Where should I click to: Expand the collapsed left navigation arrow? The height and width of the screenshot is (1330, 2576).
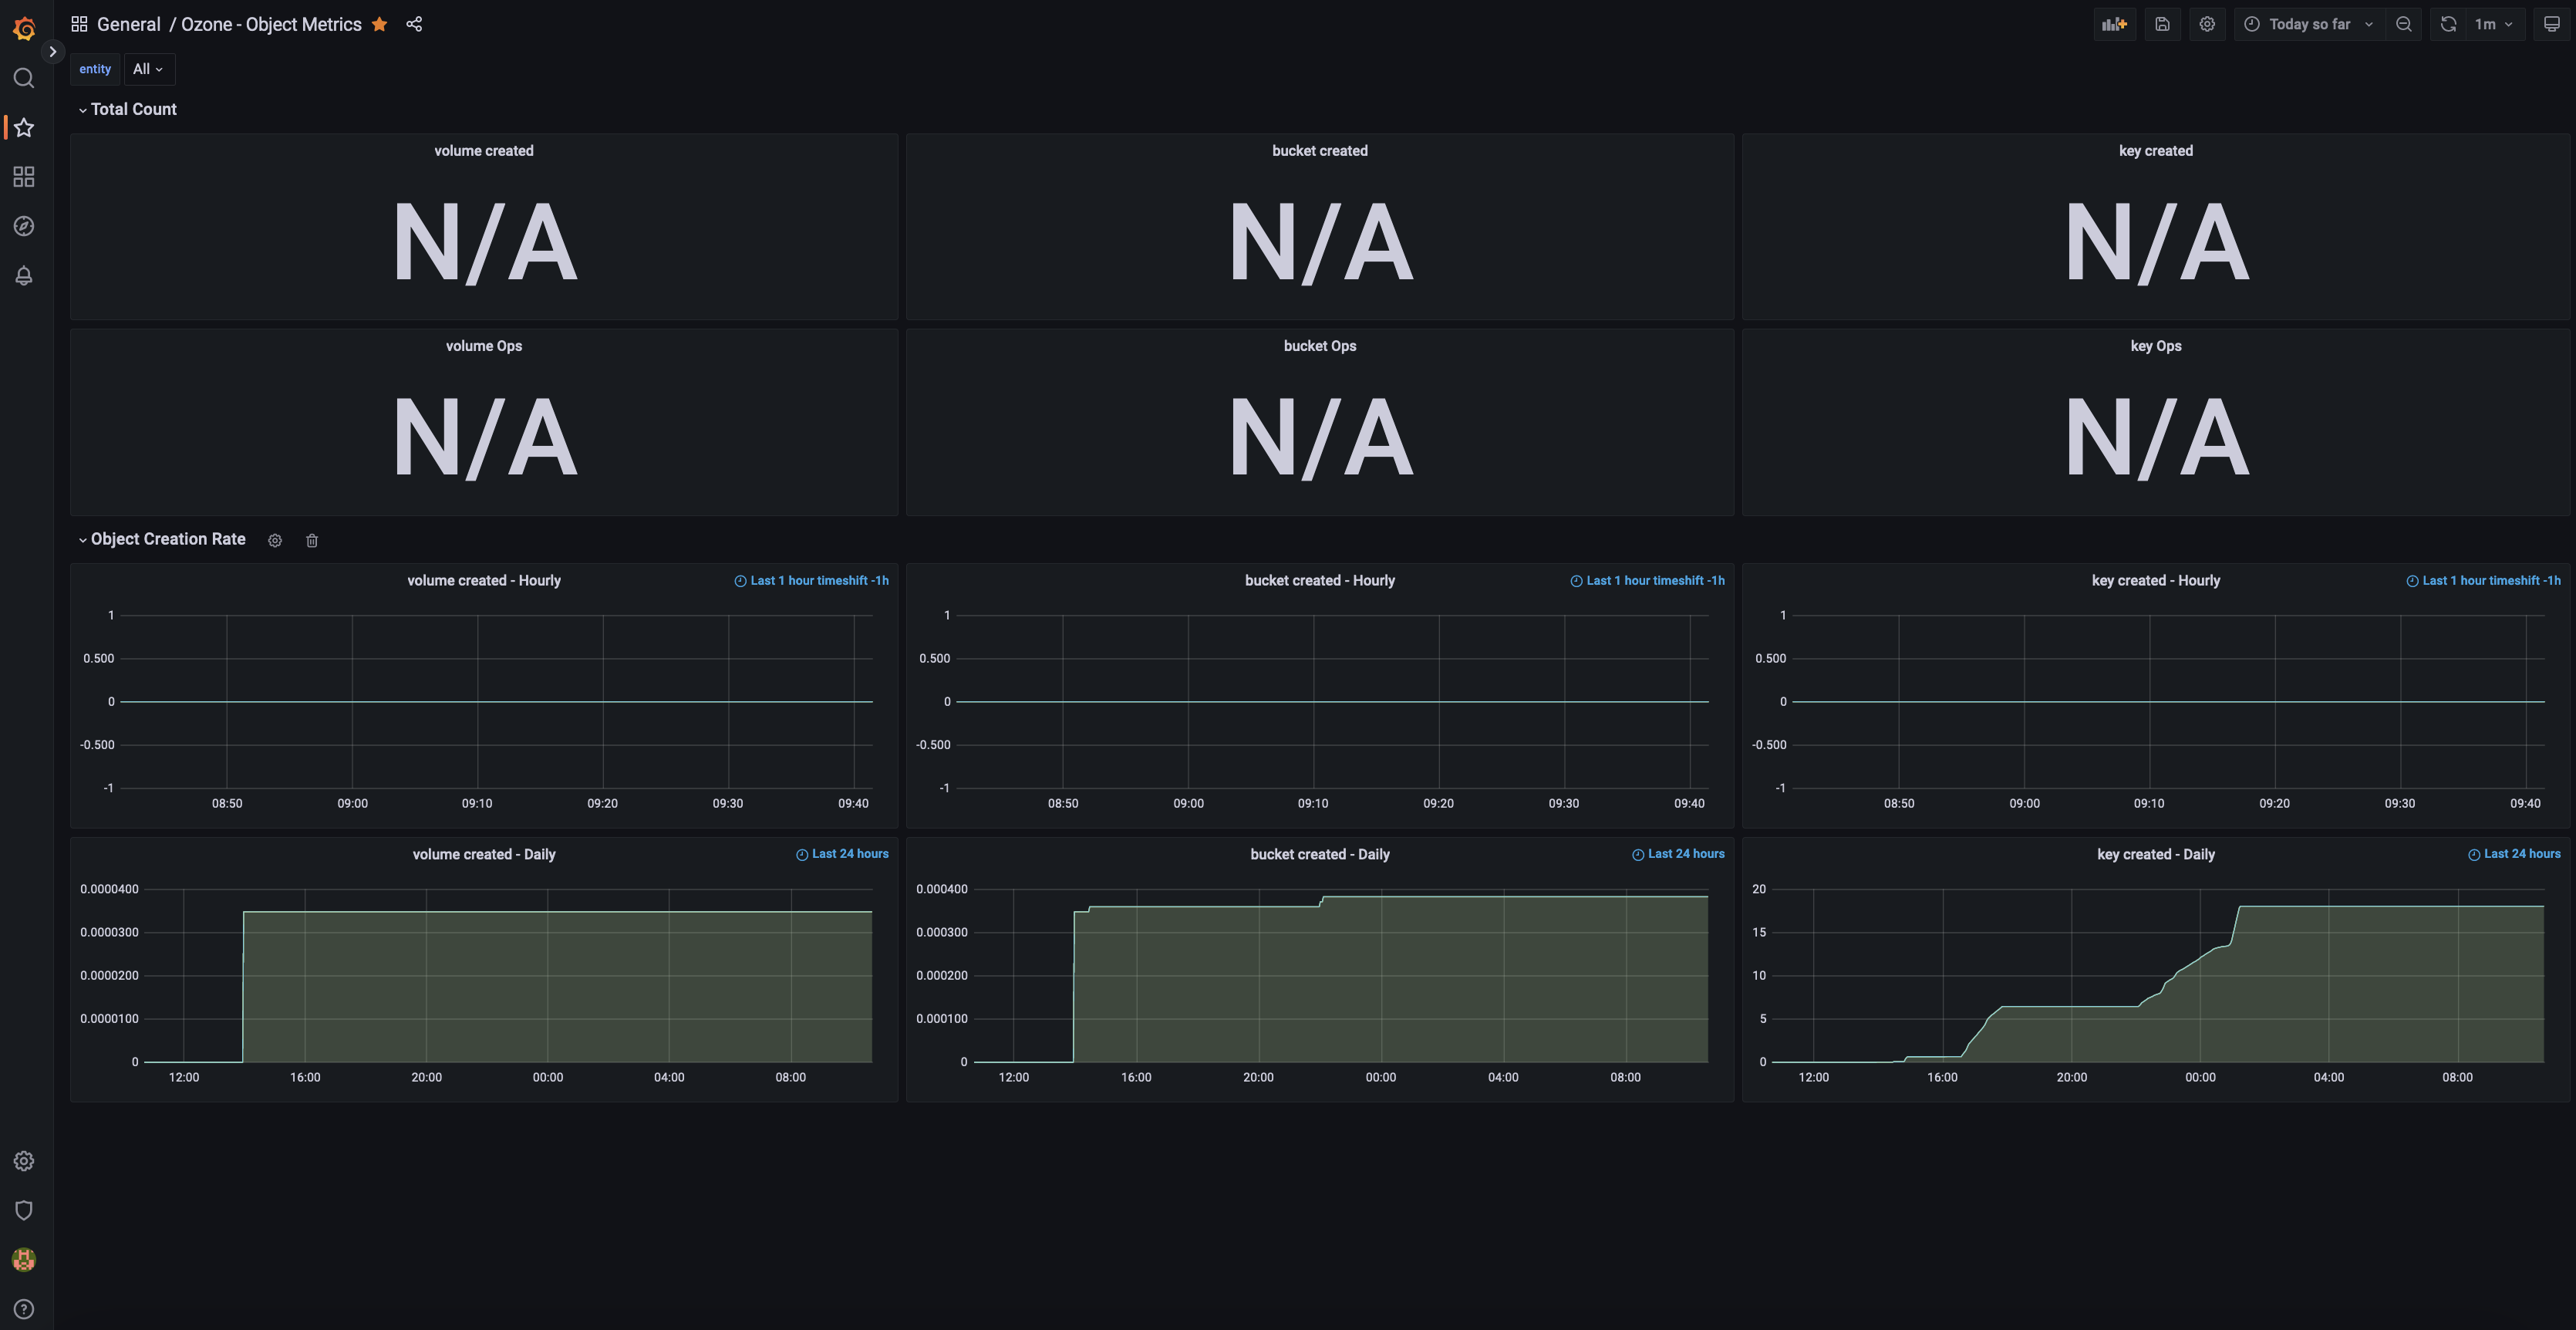(52, 51)
